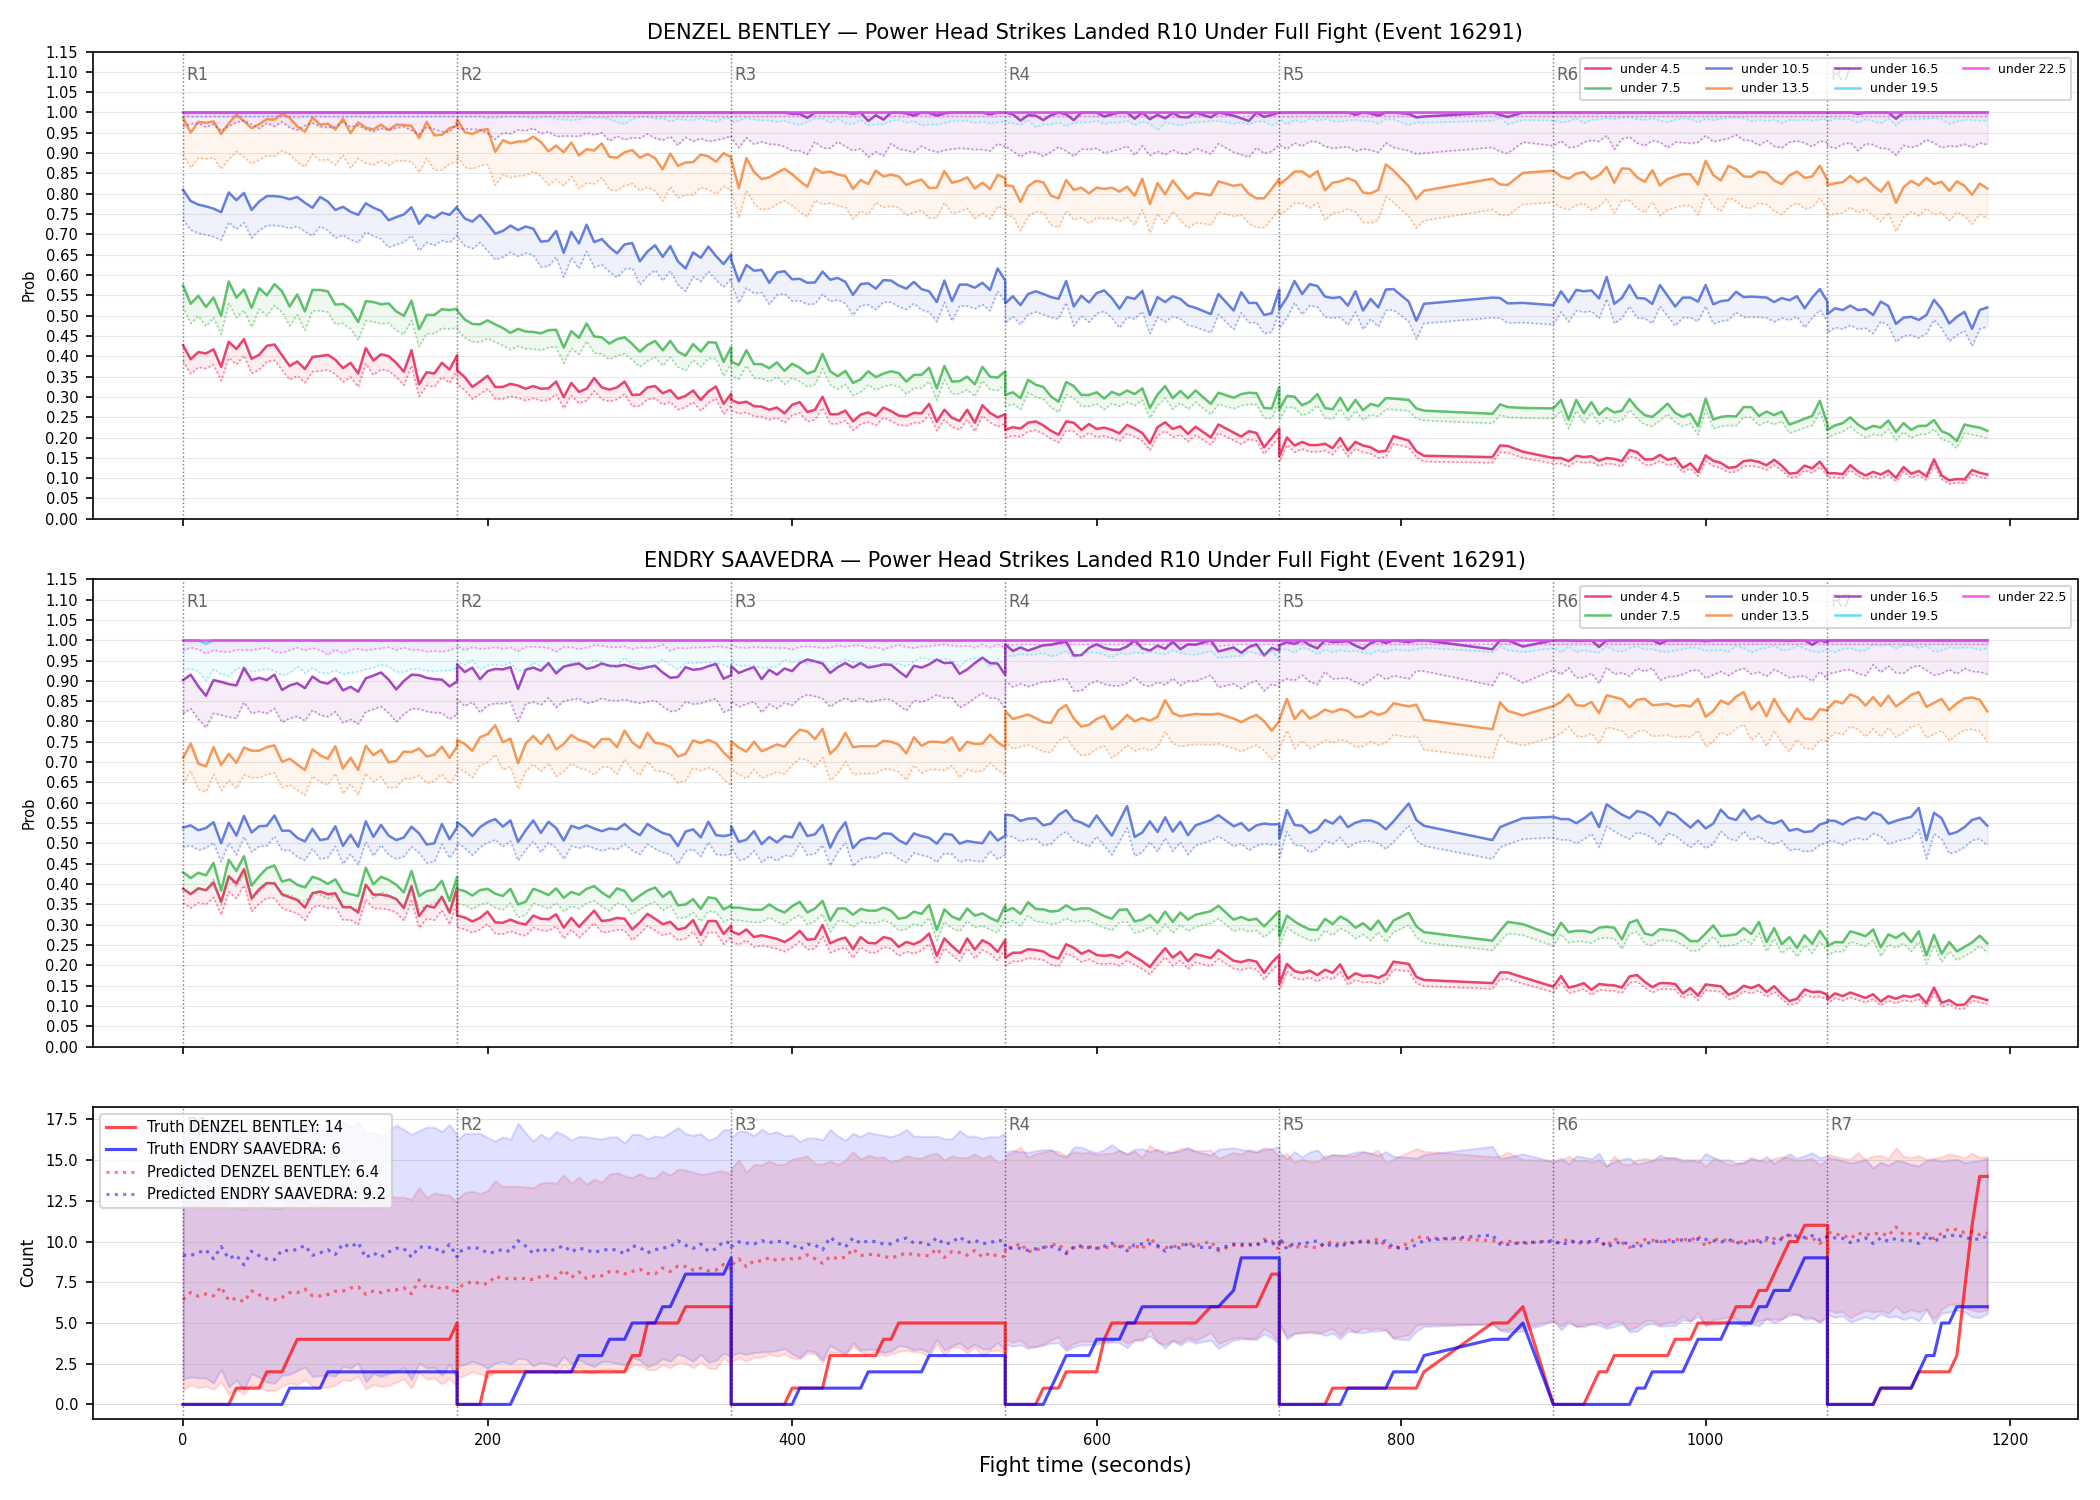Click the 7.5 tick on the Count axis
Screen dimensions: 2100x1500
66,1283
